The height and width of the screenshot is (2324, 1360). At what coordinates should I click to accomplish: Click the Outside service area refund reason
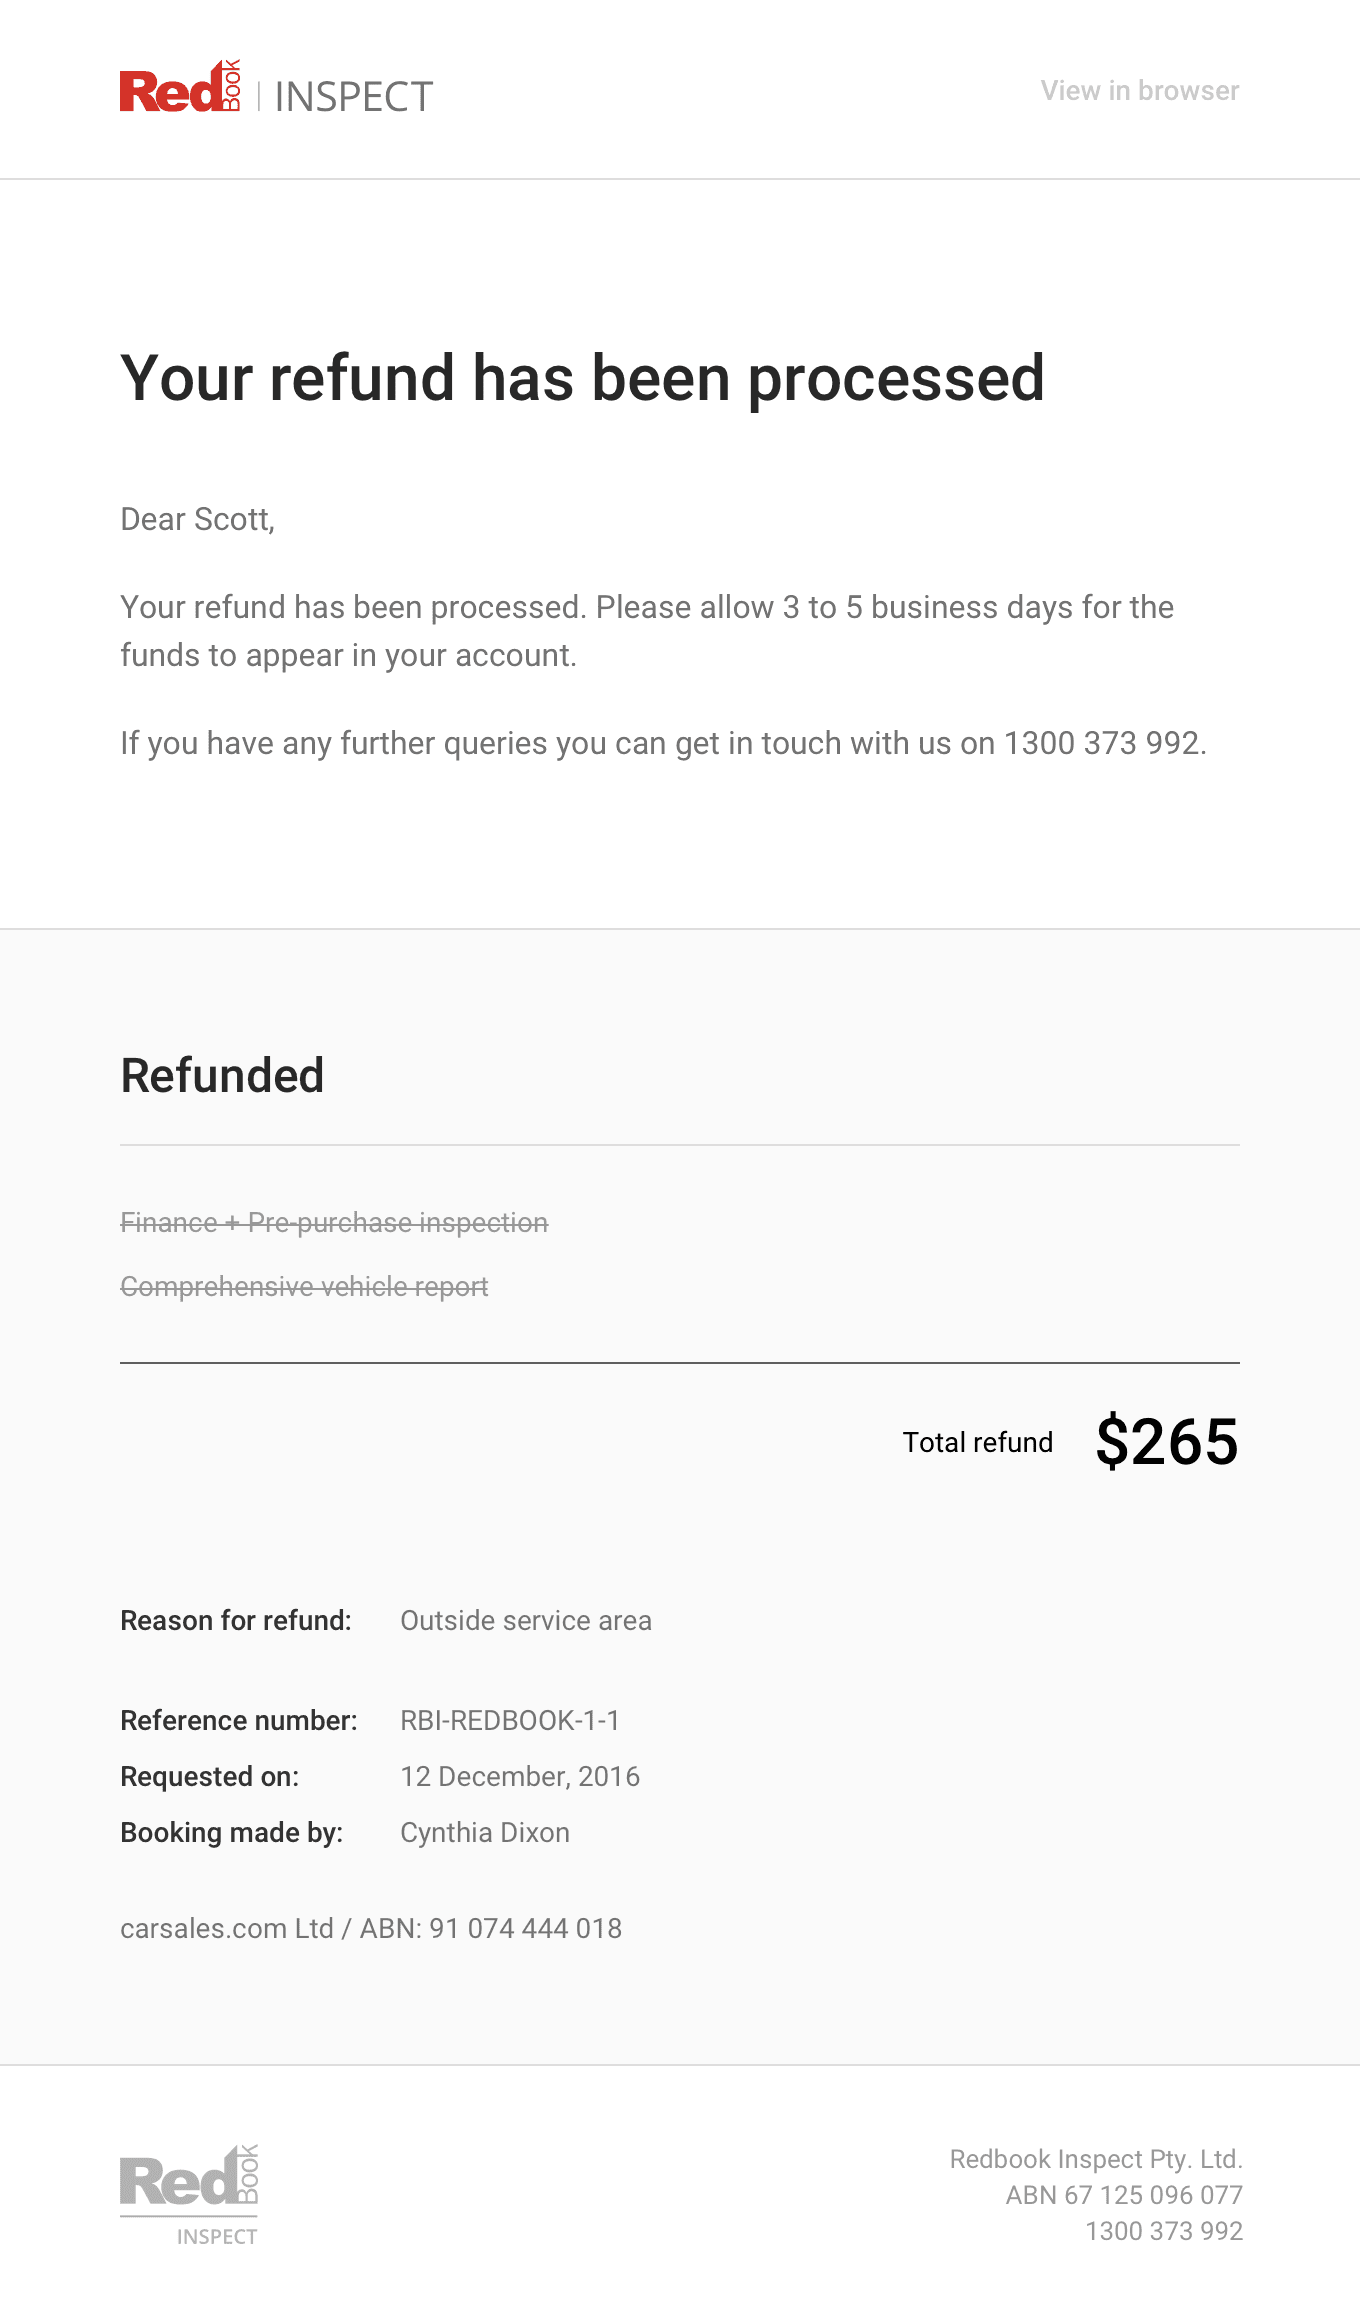pos(526,1620)
